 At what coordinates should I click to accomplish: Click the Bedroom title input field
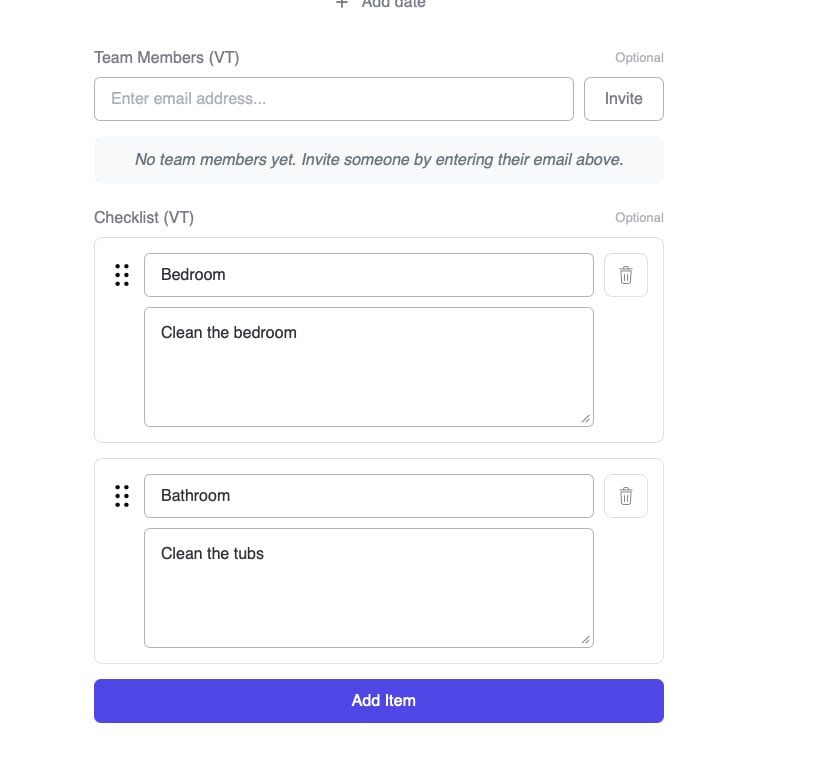coord(368,275)
